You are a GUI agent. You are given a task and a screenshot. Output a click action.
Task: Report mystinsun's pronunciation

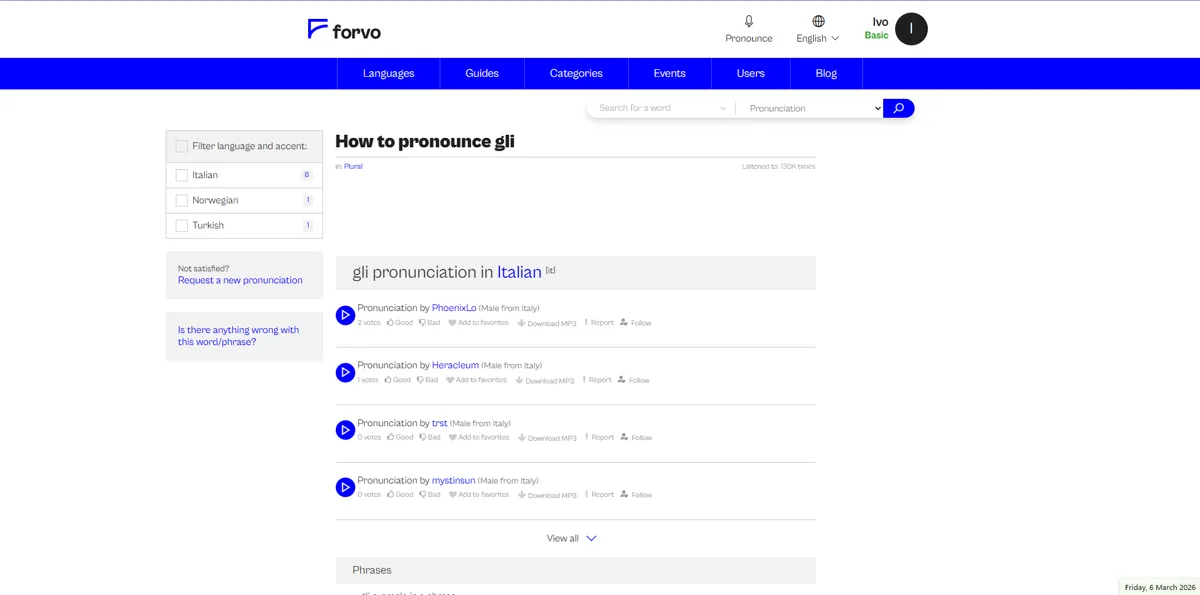click(x=597, y=494)
